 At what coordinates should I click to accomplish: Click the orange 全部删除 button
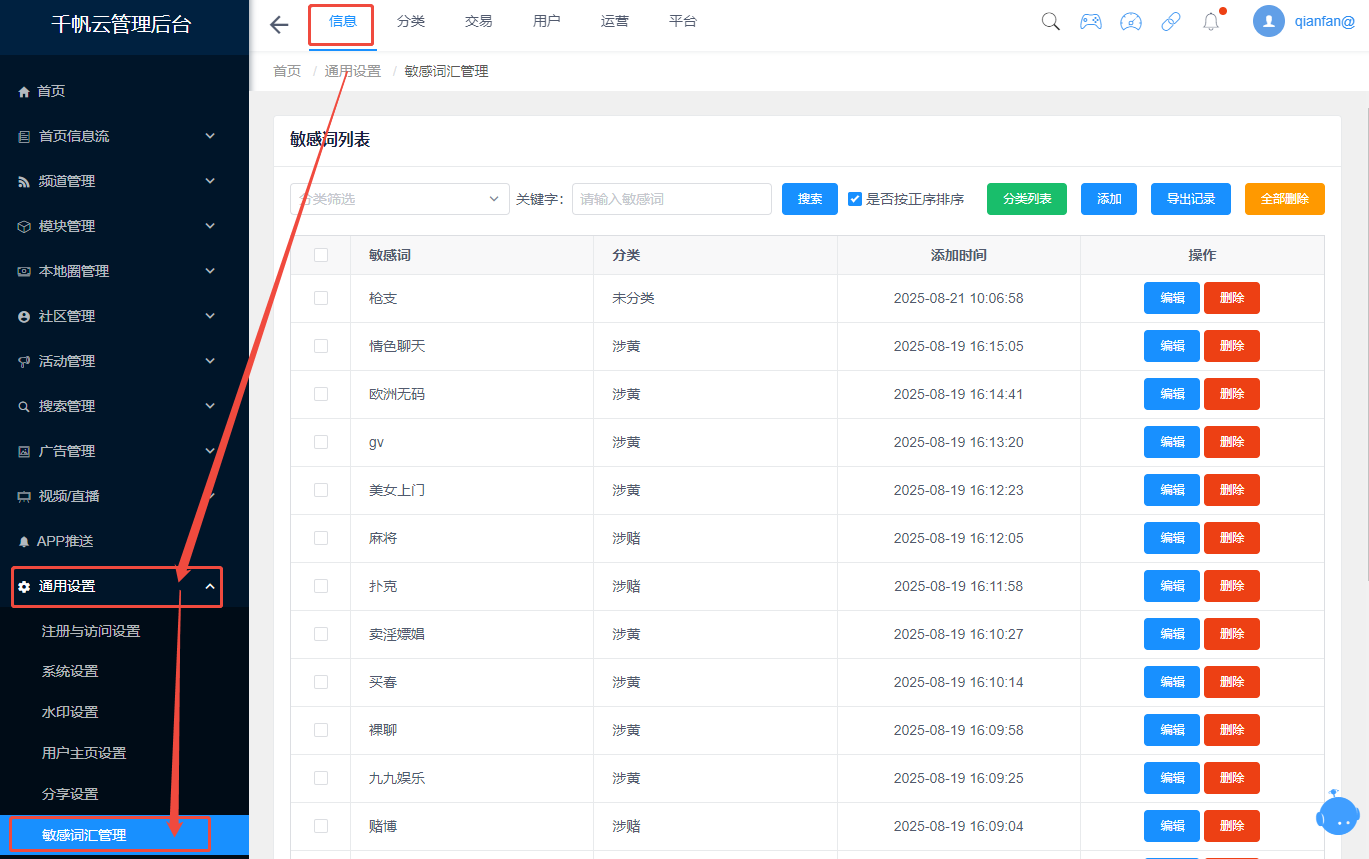(1285, 199)
